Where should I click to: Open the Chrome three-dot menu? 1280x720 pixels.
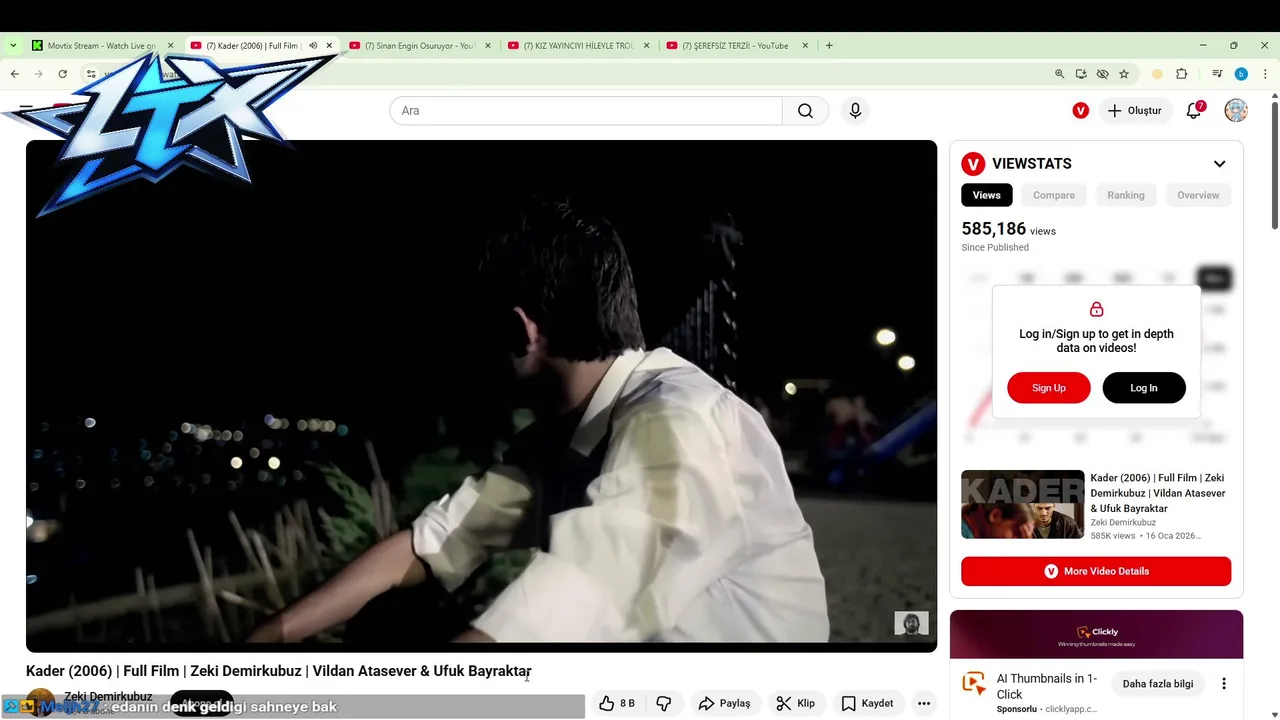(x=1265, y=74)
